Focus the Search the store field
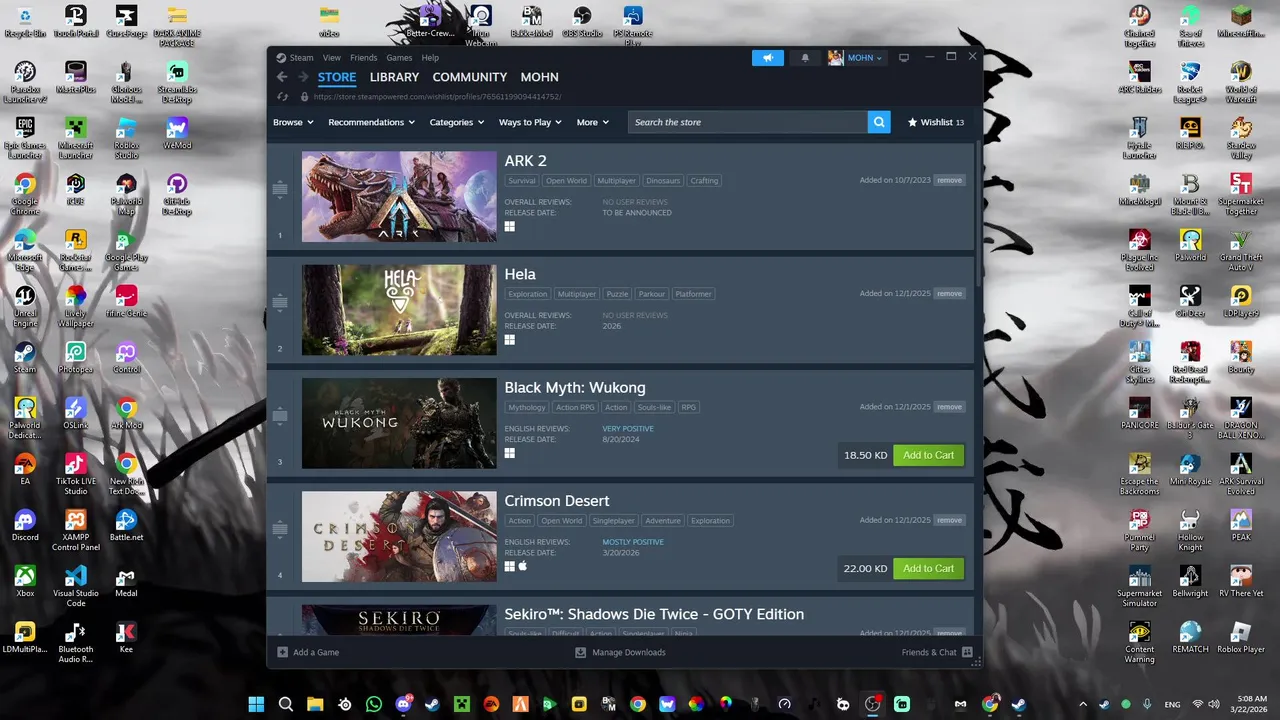The image size is (1280, 720). tap(748, 122)
